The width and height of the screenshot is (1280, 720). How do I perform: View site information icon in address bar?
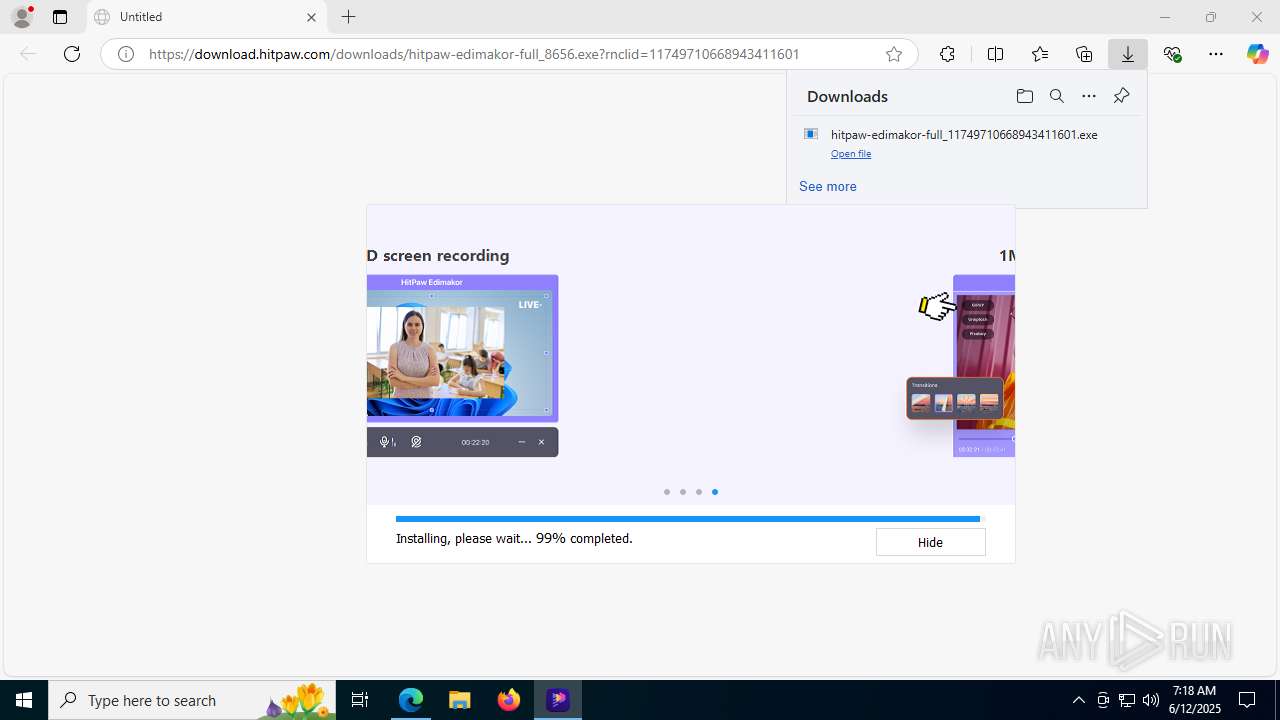click(x=126, y=54)
